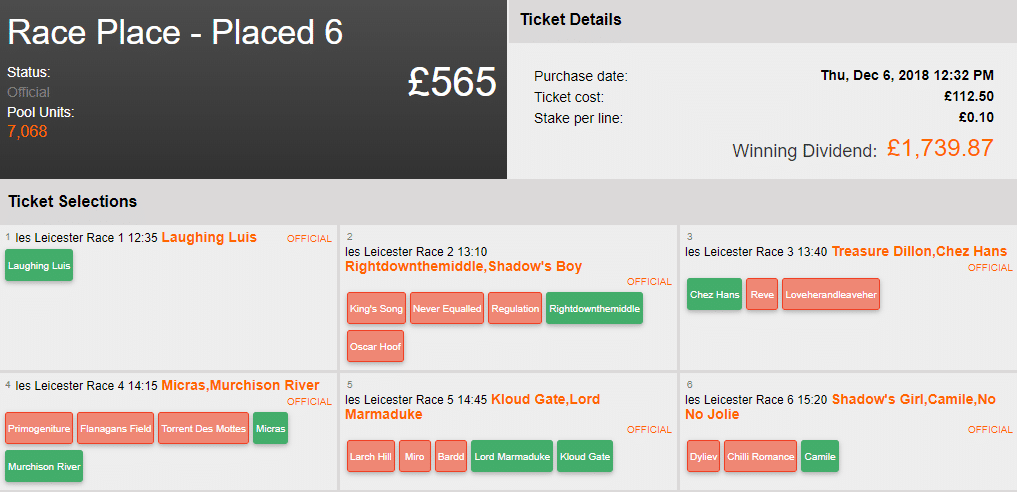Click the Chilli Romance chip

click(x=760, y=457)
